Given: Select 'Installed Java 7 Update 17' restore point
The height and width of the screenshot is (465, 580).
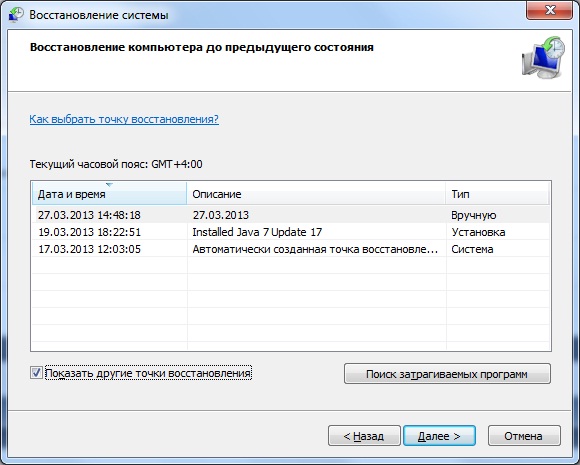Looking at the screenshot, I should click(291, 232).
